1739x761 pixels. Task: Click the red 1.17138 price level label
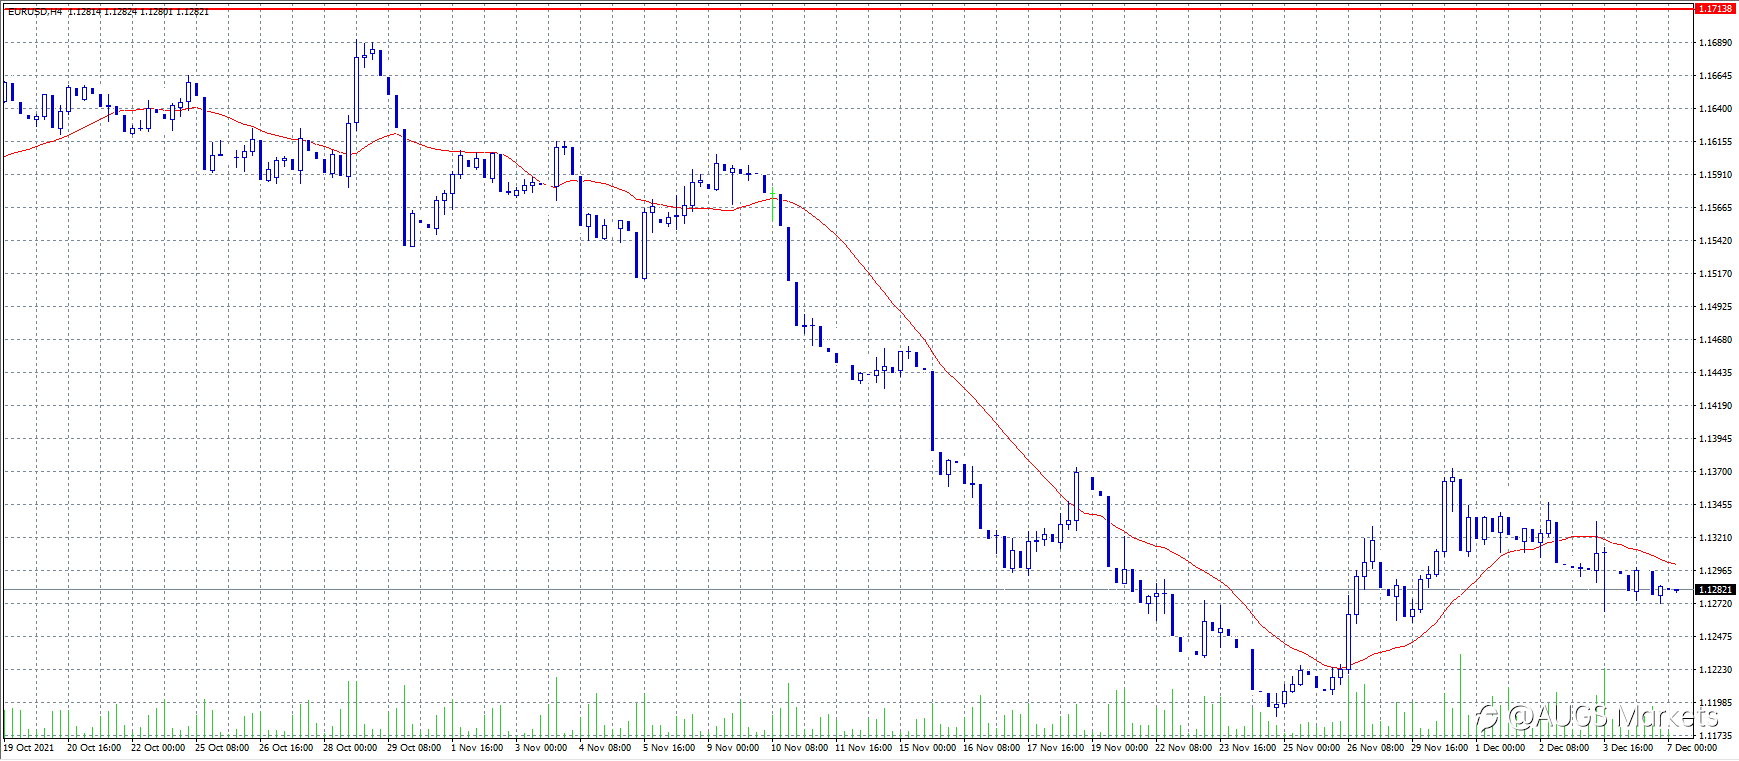point(1714,8)
